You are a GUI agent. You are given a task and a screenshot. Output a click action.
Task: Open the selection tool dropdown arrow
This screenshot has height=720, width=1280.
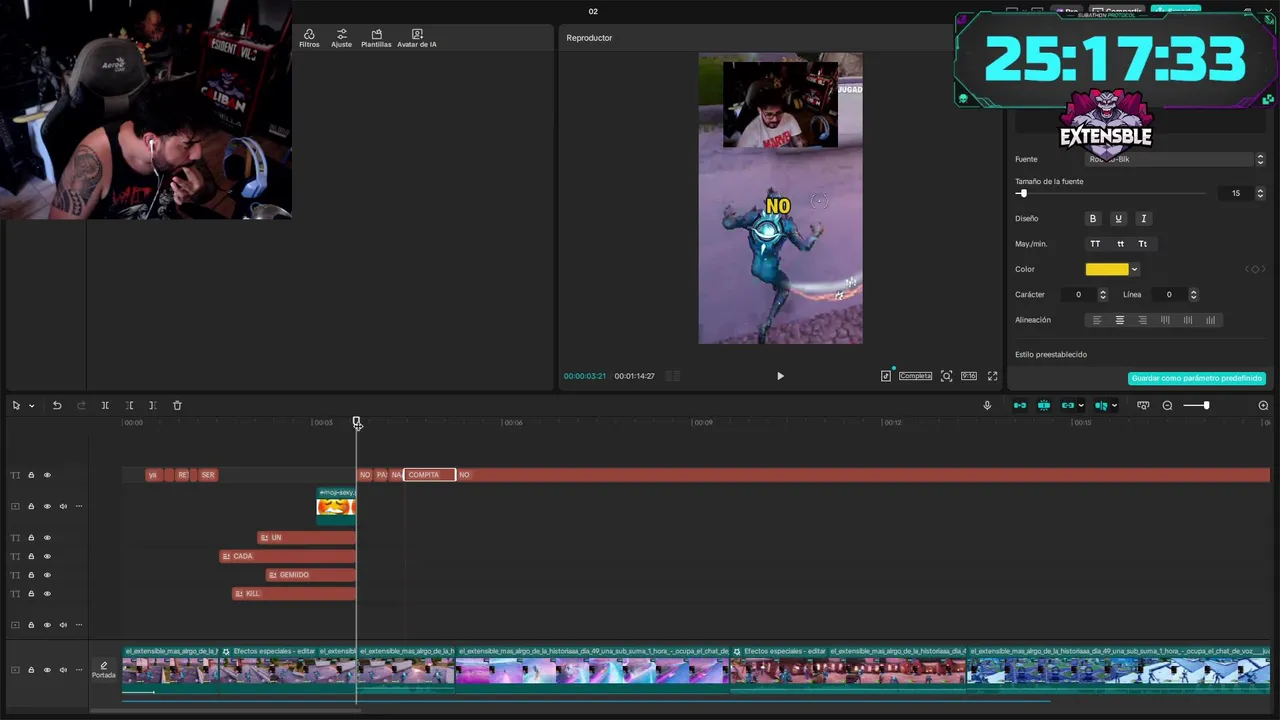point(31,406)
